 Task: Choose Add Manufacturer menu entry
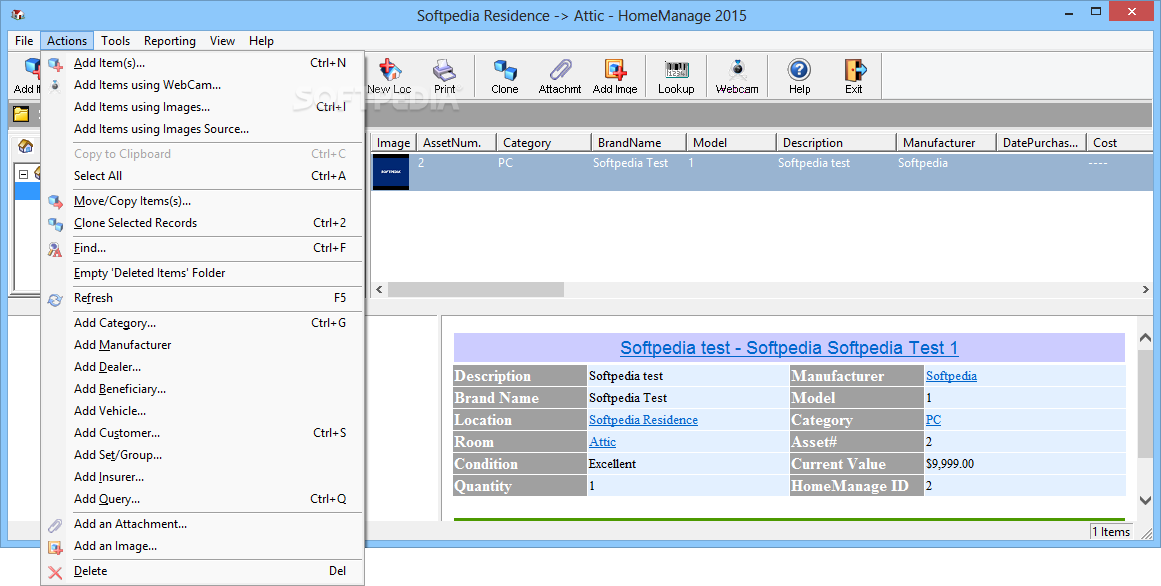click(203, 344)
